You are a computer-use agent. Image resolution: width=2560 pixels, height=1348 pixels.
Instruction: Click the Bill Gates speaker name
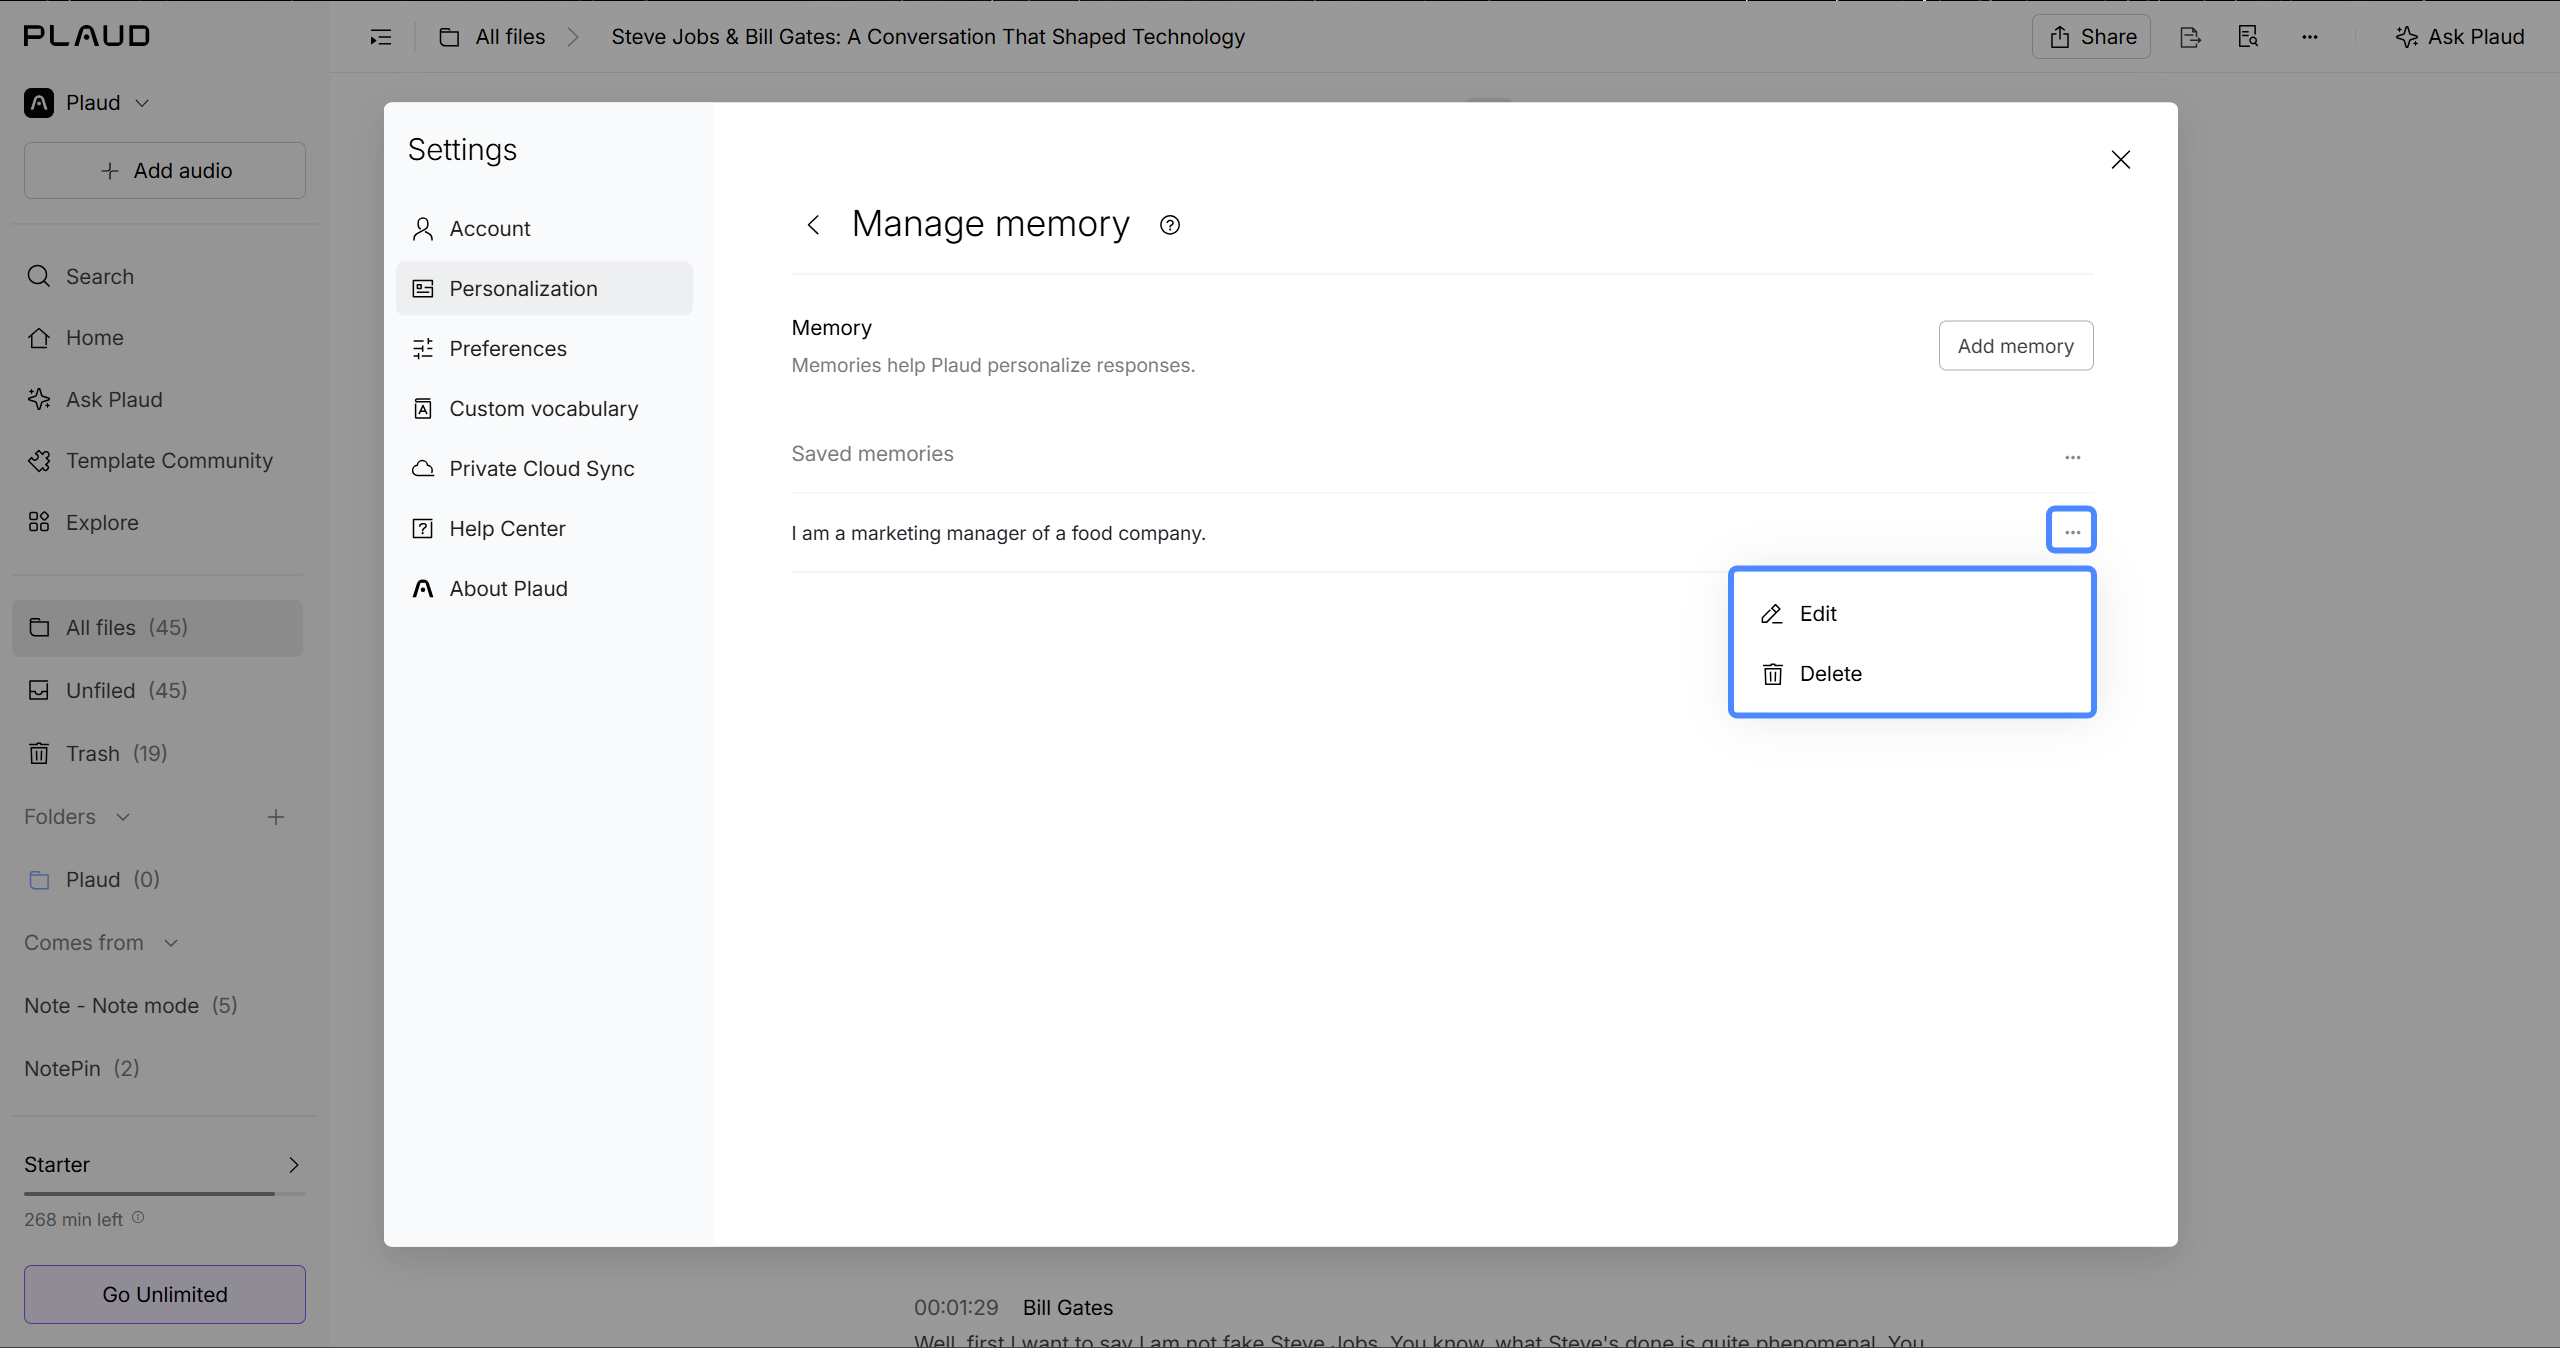1068,1308
